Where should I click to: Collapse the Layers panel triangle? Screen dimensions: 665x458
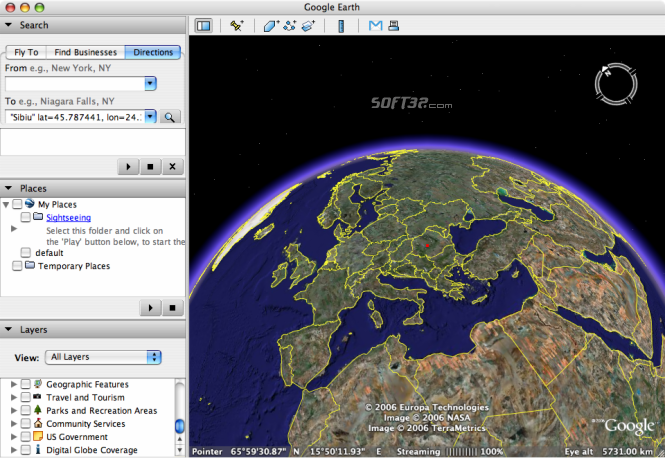[8, 329]
